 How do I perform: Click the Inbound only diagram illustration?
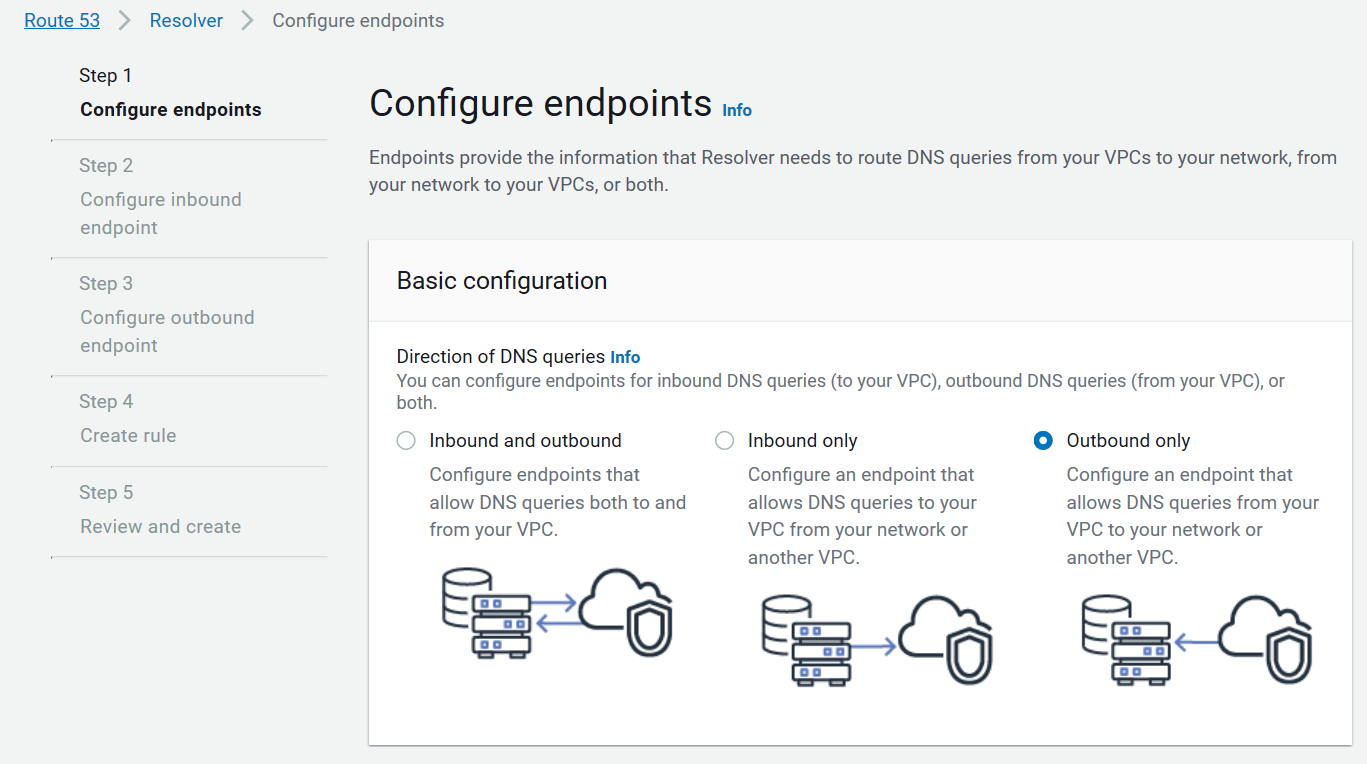876,640
